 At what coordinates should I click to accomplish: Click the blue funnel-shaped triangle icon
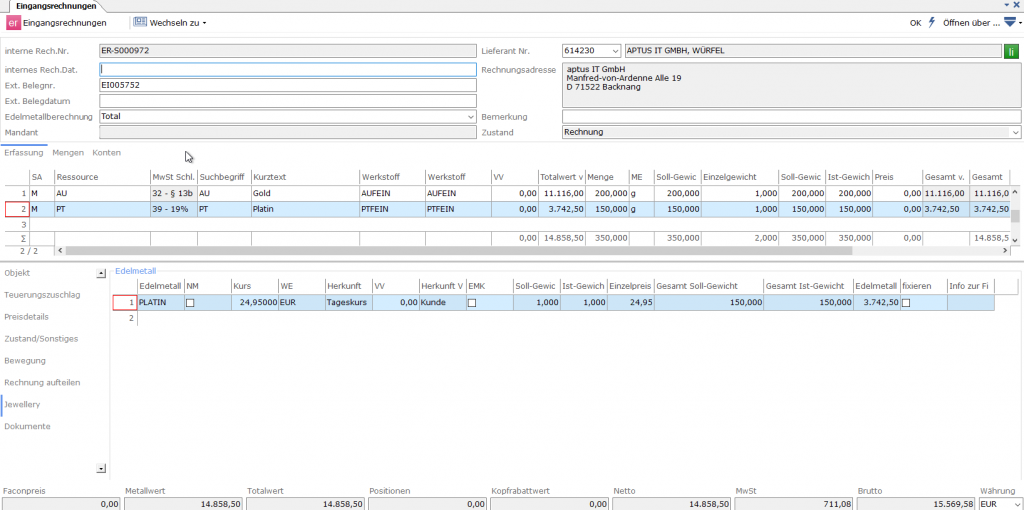(x=1010, y=22)
